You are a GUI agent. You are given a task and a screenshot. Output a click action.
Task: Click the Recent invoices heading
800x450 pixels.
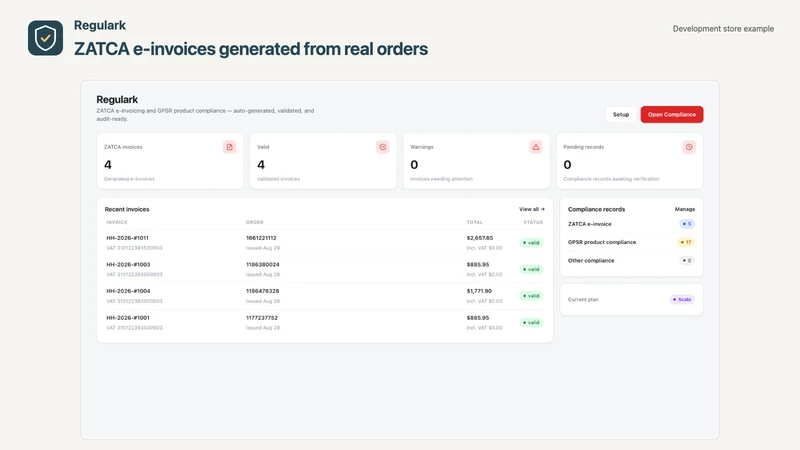(x=127, y=209)
